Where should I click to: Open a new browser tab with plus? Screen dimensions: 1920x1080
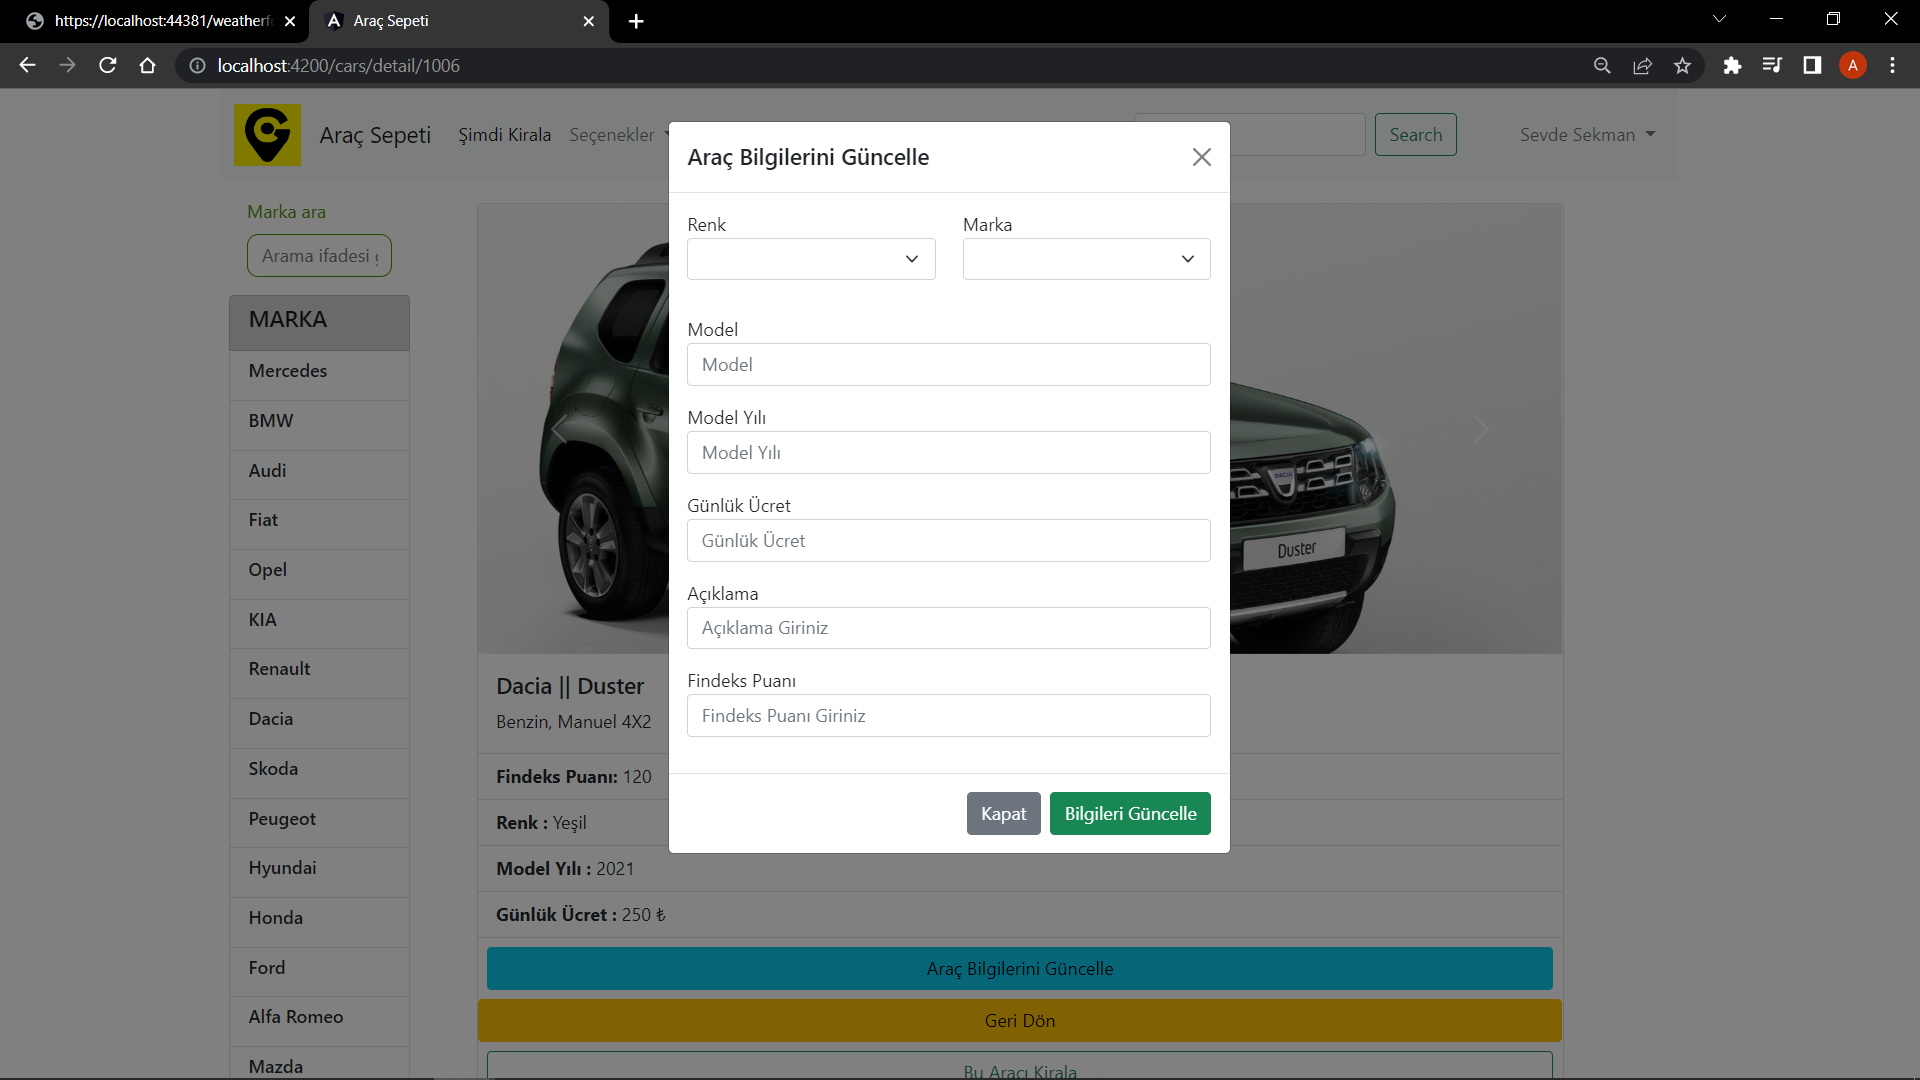(636, 21)
